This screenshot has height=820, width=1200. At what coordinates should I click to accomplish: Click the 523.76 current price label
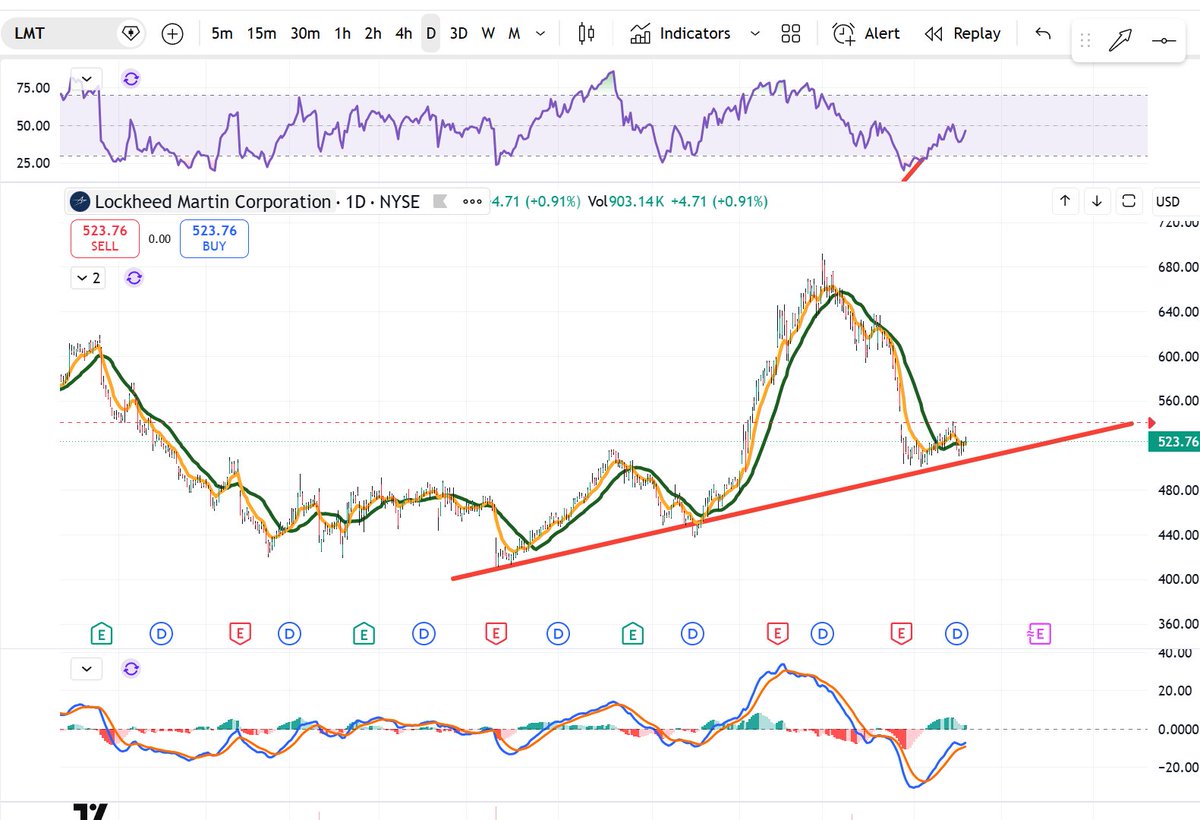click(x=1174, y=441)
